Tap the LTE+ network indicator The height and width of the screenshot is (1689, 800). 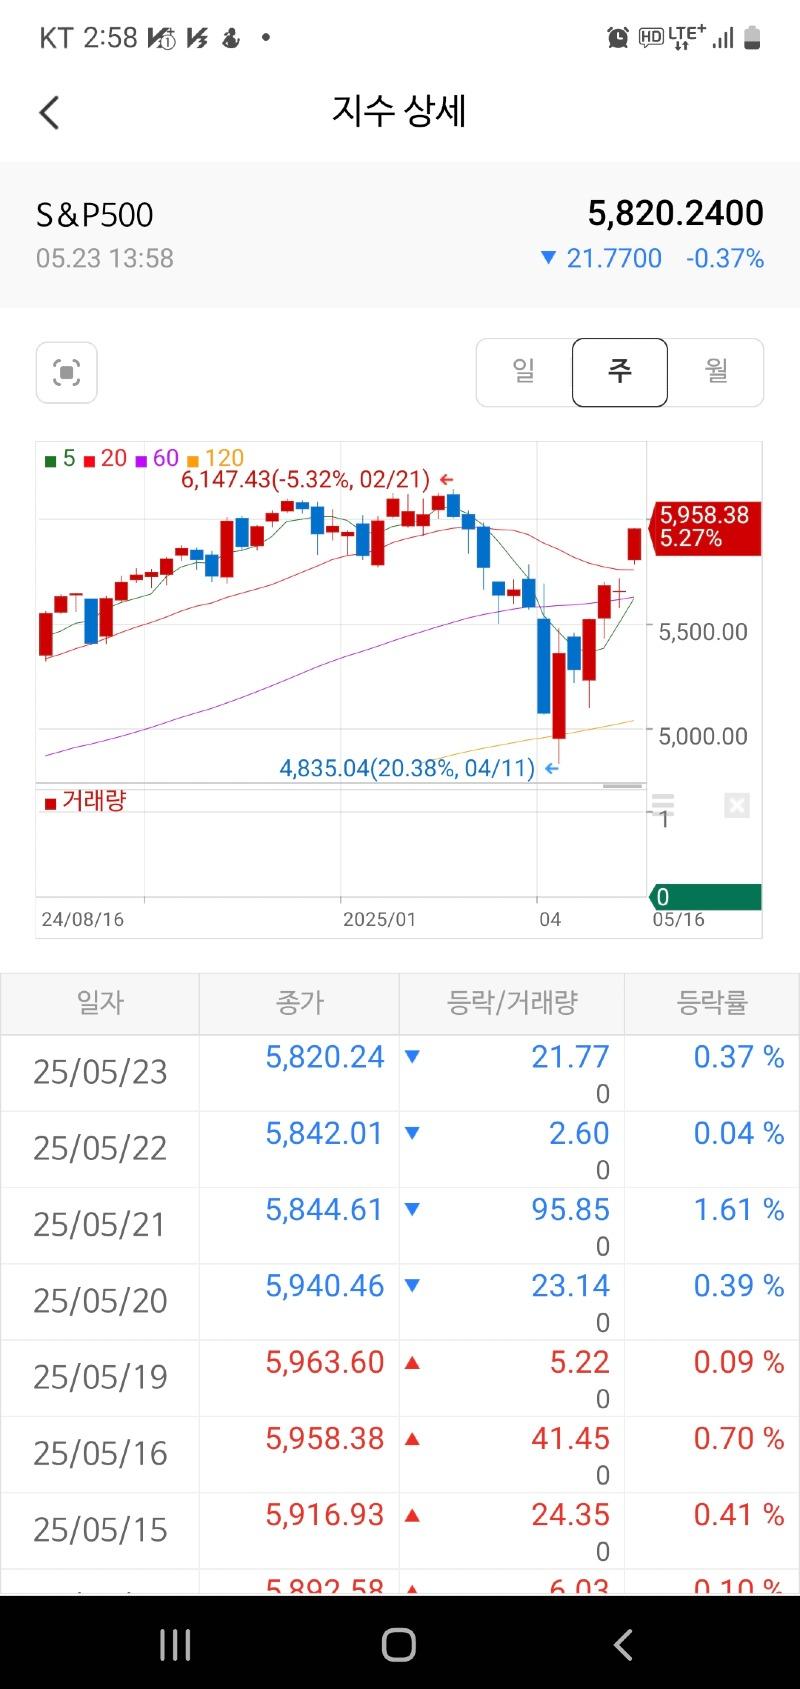click(687, 38)
